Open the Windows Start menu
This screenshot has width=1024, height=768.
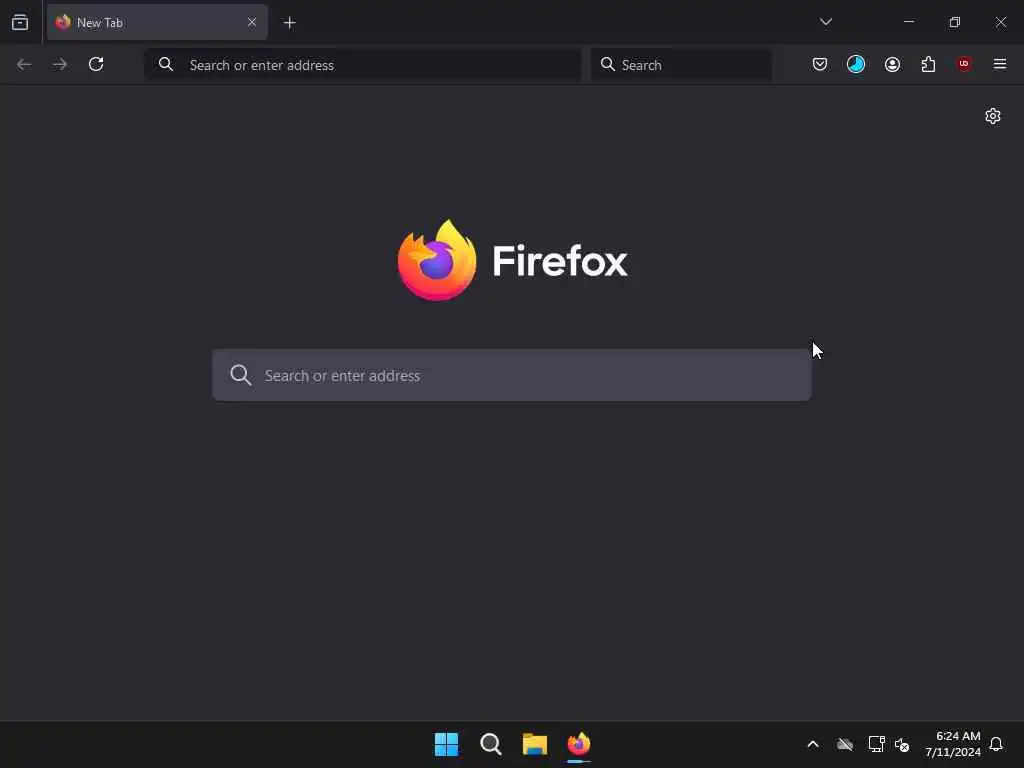click(447, 744)
